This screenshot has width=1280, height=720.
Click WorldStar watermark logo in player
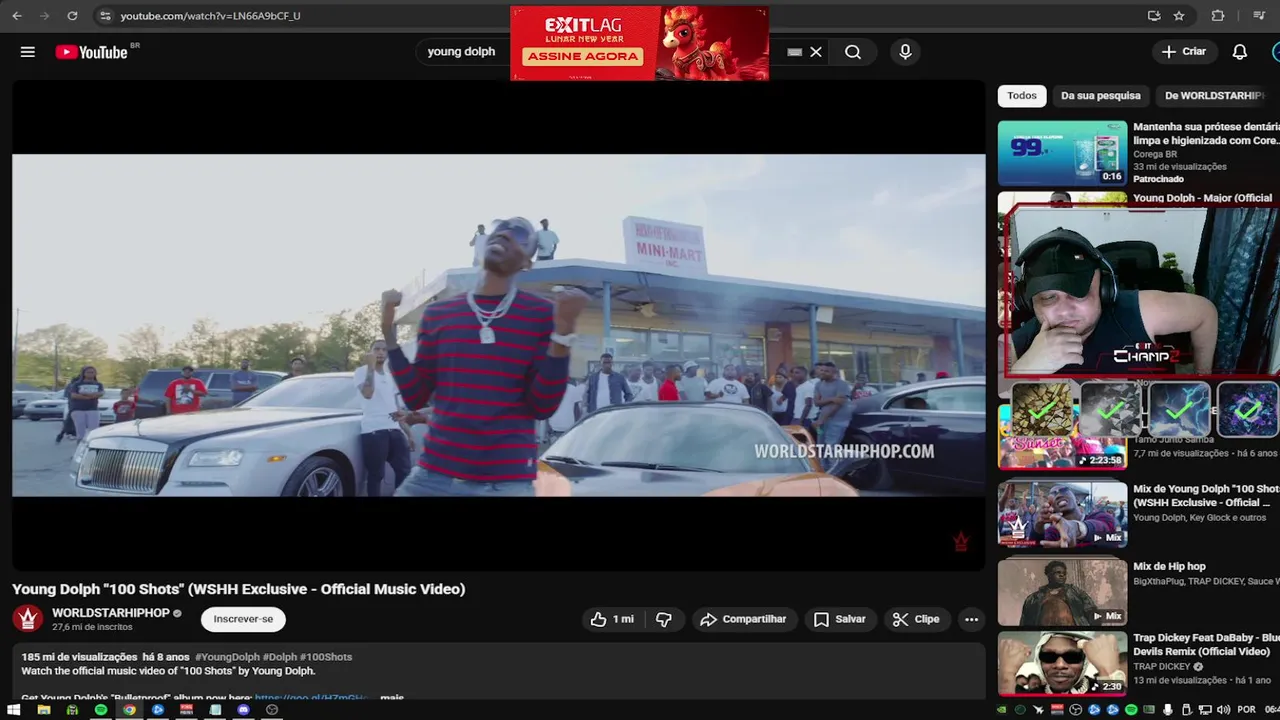pyautogui.click(x=961, y=542)
